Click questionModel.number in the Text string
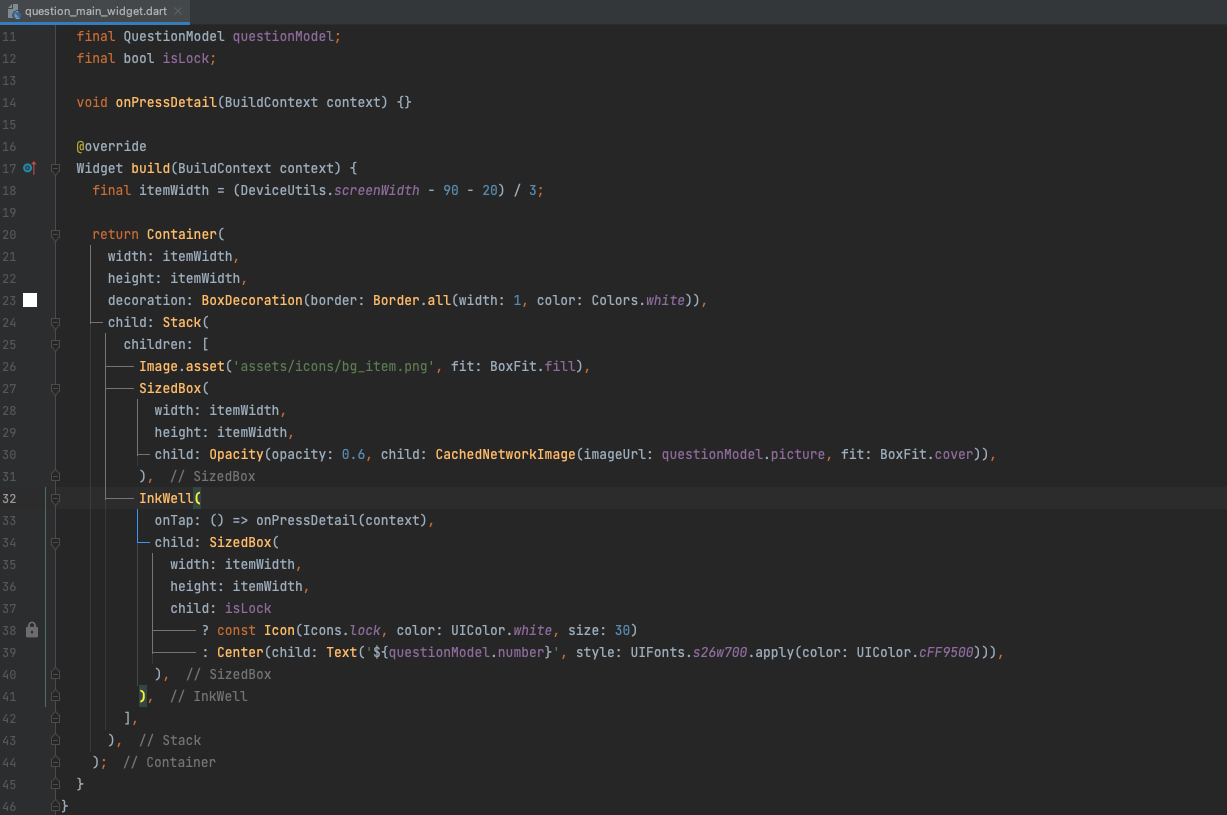 coord(467,652)
